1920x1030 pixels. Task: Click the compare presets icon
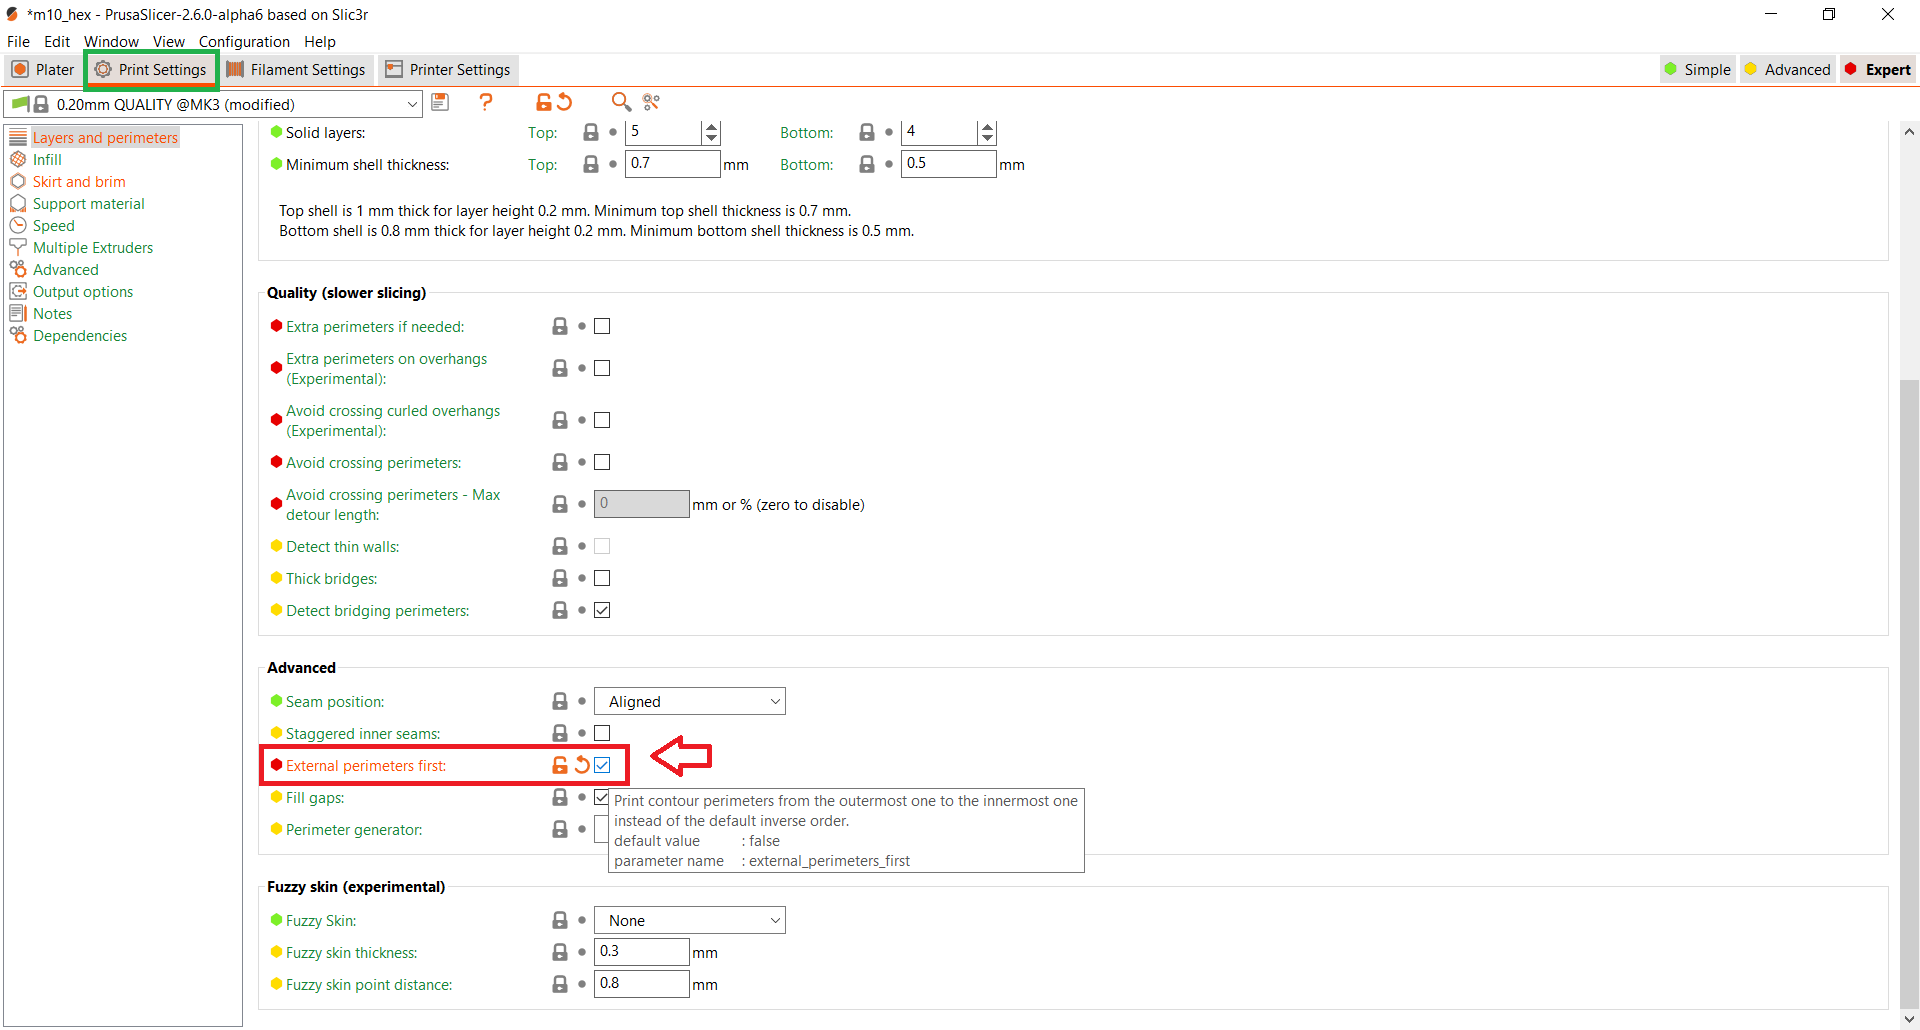tap(652, 102)
